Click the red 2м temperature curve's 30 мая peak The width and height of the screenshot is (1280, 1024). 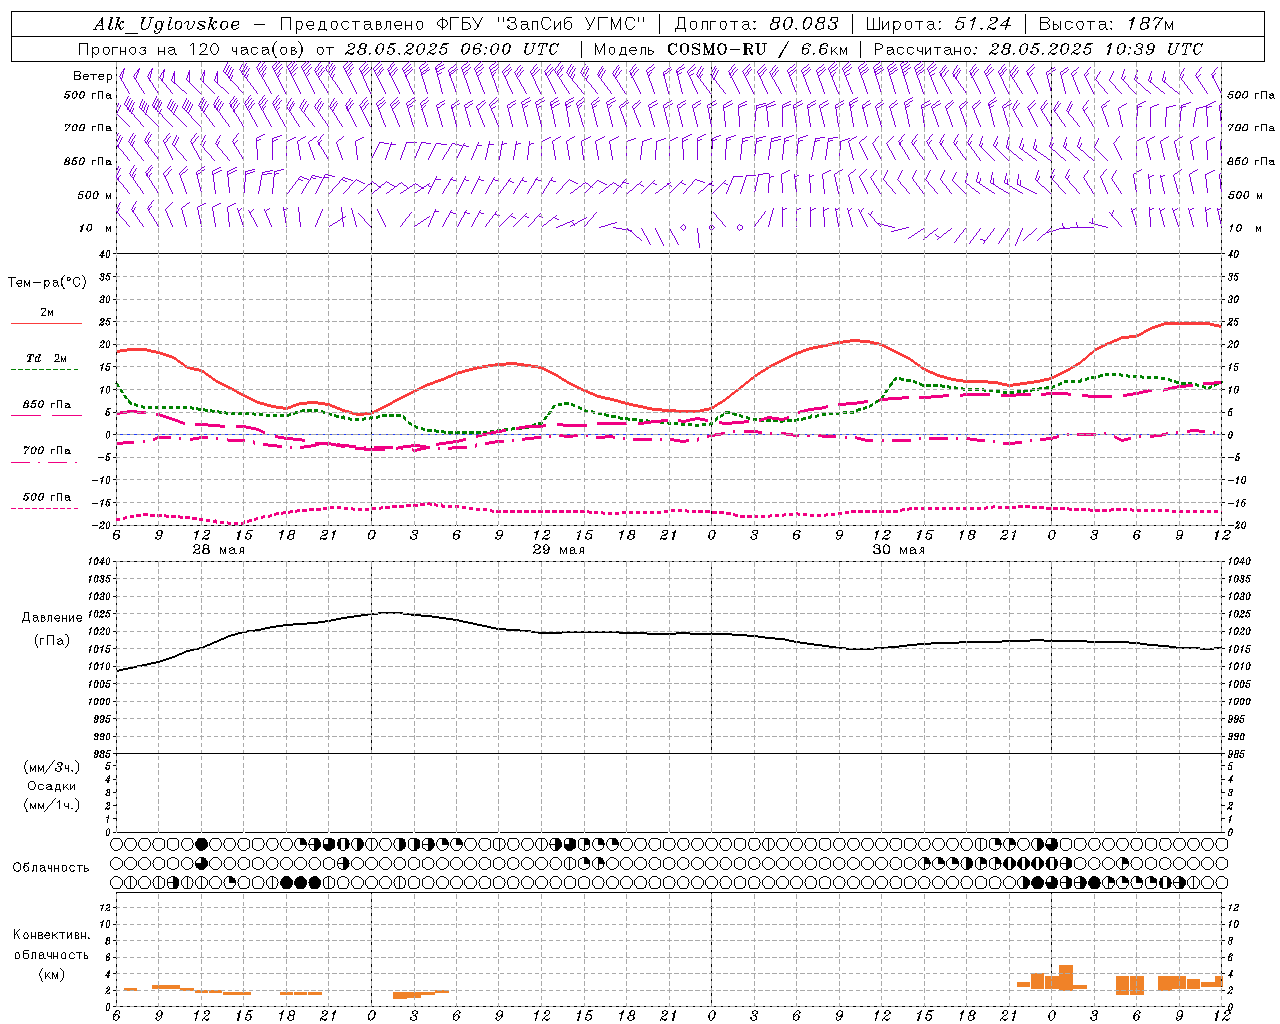[x=857, y=340]
